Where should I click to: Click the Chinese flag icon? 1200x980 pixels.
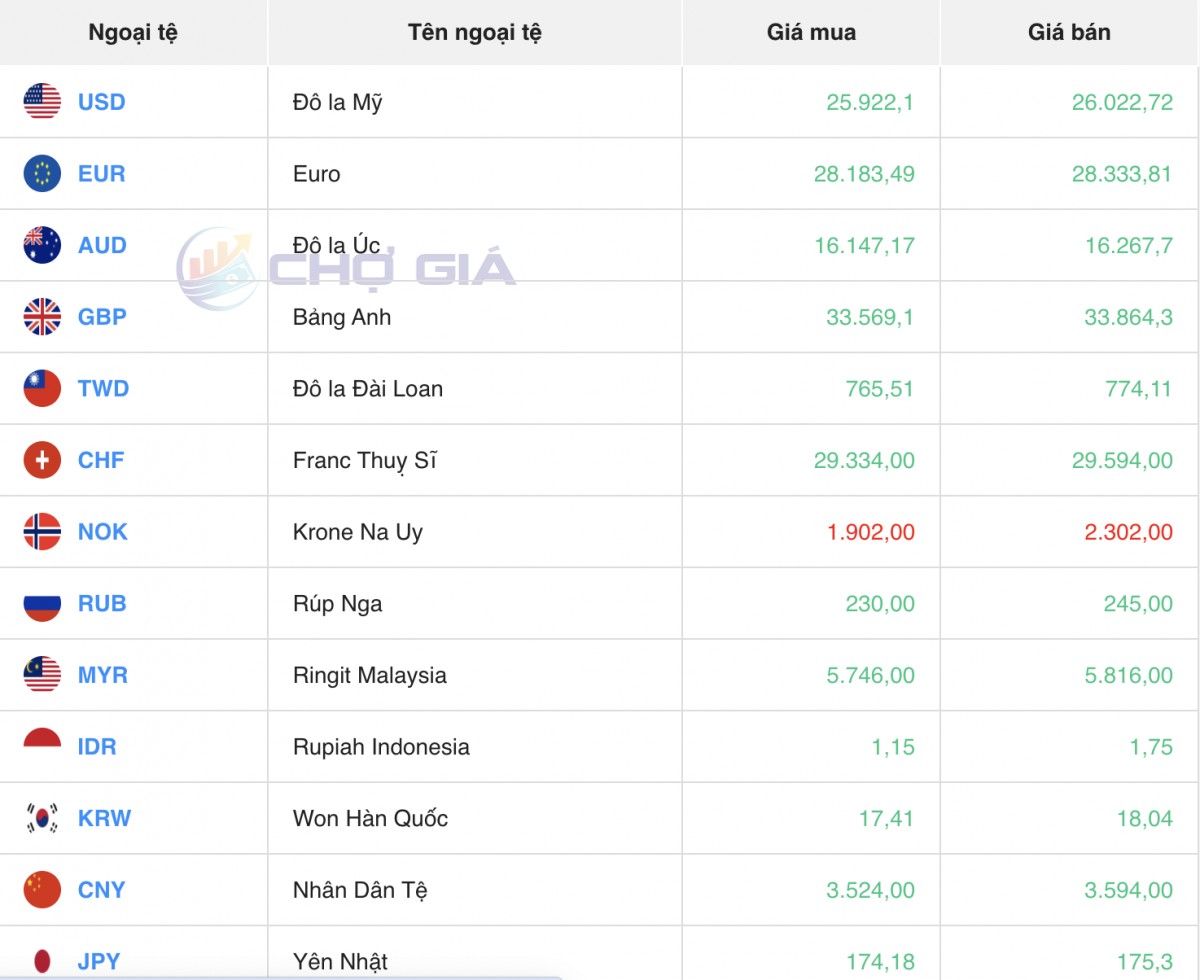click(x=42, y=890)
